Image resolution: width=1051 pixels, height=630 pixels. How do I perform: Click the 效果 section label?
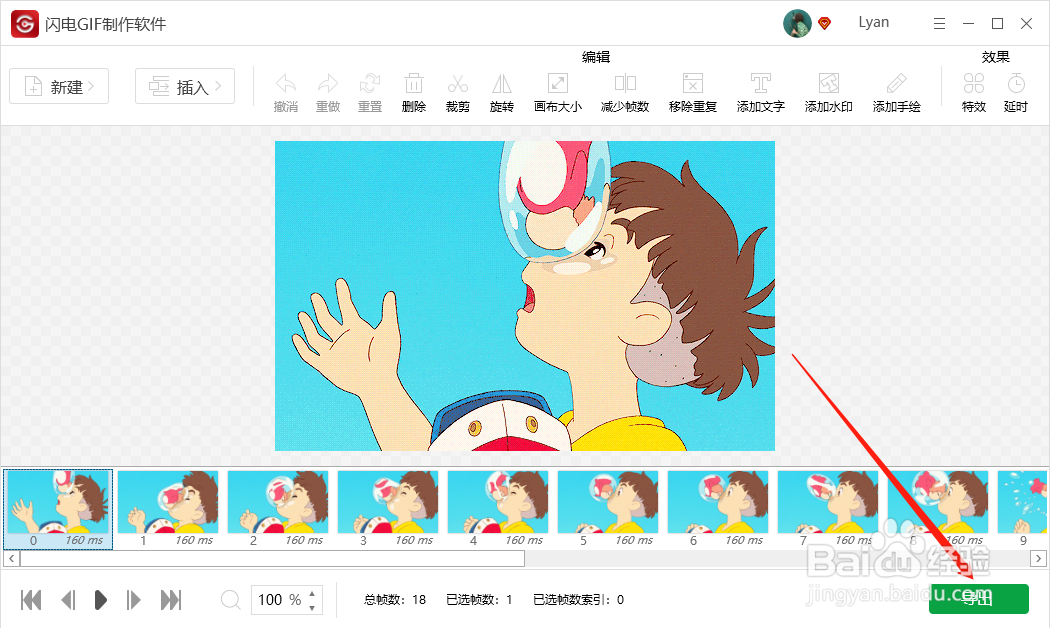click(x=995, y=57)
